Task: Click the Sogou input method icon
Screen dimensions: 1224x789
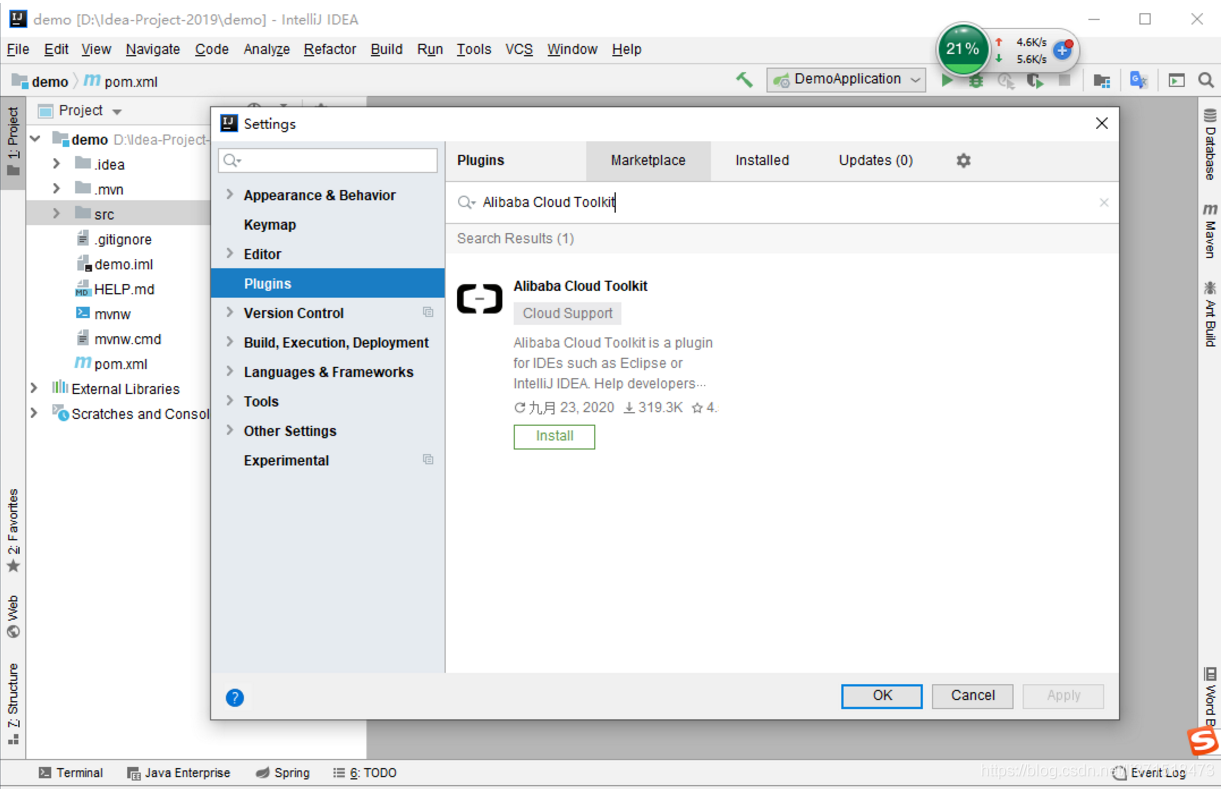Action: pyautogui.click(x=1203, y=741)
